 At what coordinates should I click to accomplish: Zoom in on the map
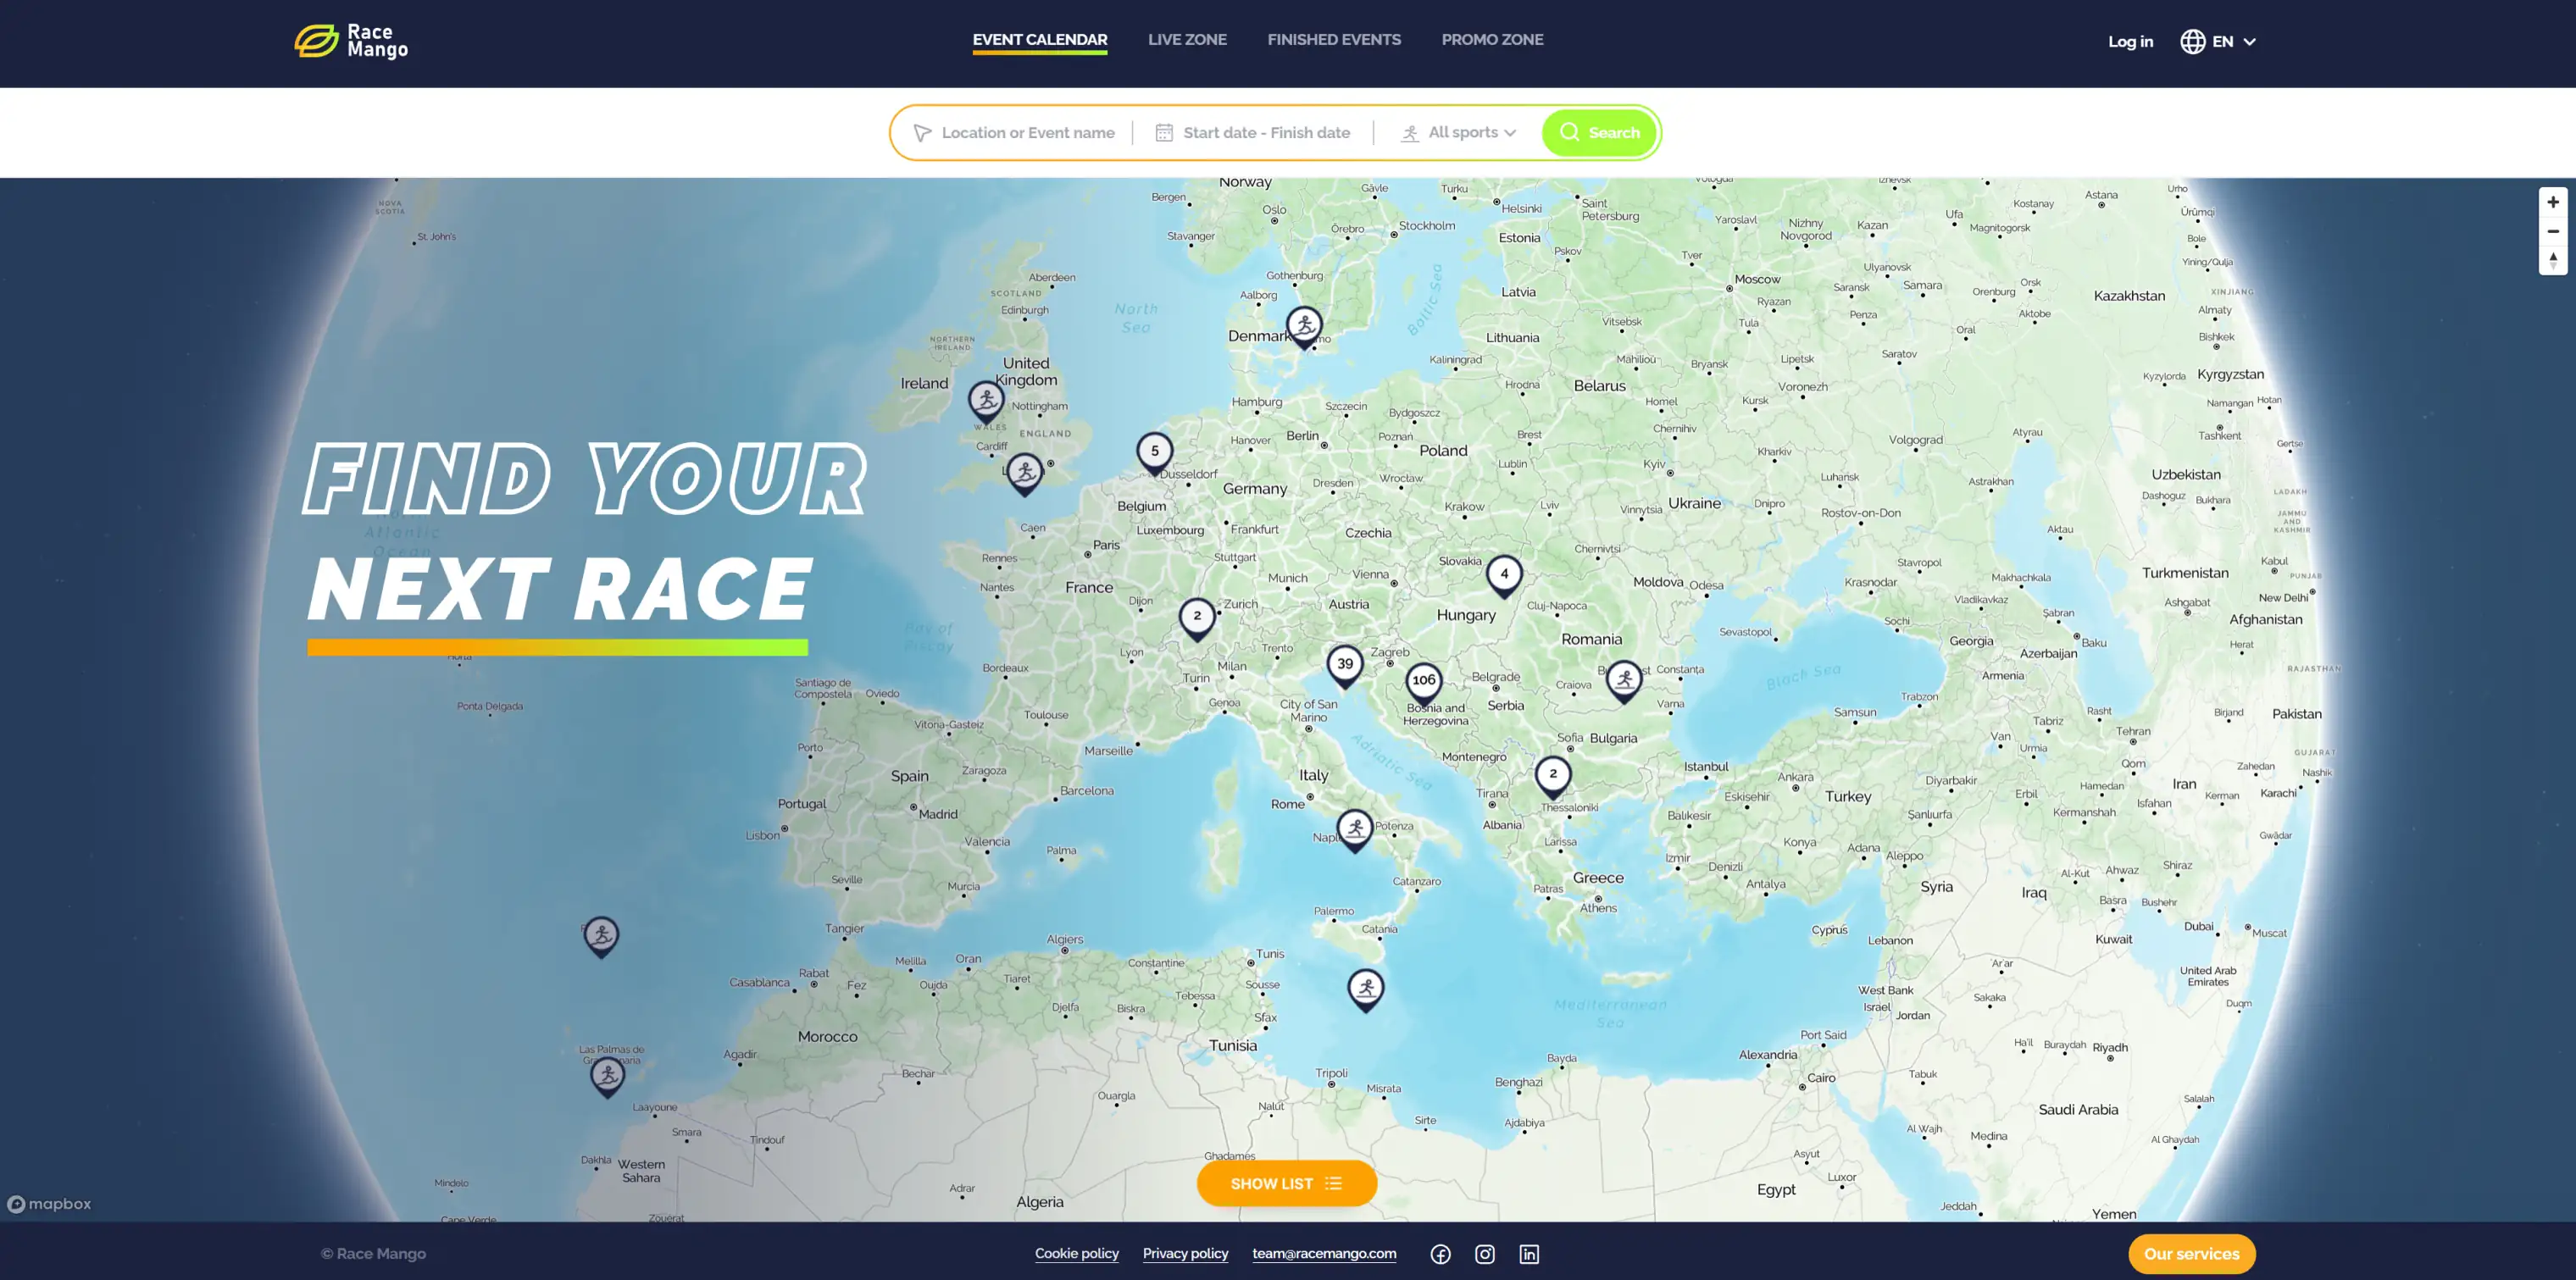pyautogui.click(x=2552, y=202)
